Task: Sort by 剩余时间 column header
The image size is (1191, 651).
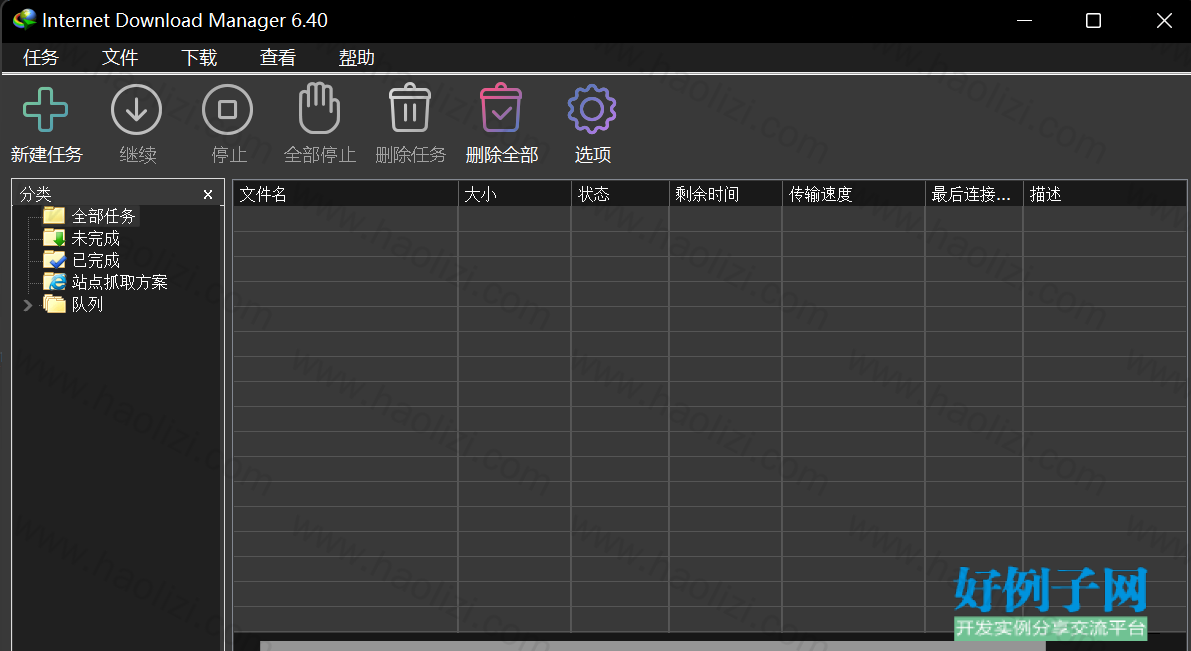Action: 725,194
